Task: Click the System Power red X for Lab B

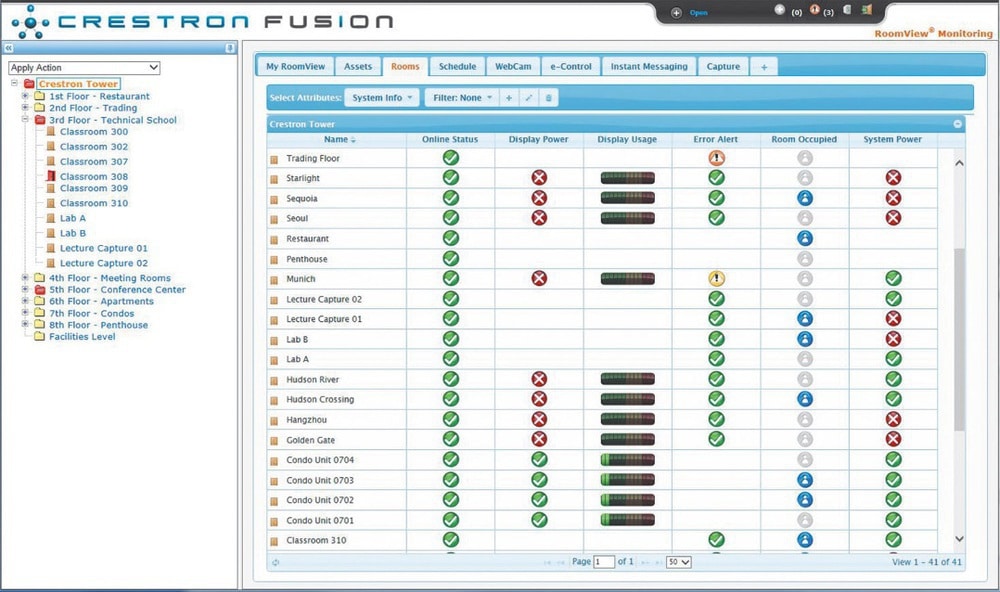Action: pos(893,339)
